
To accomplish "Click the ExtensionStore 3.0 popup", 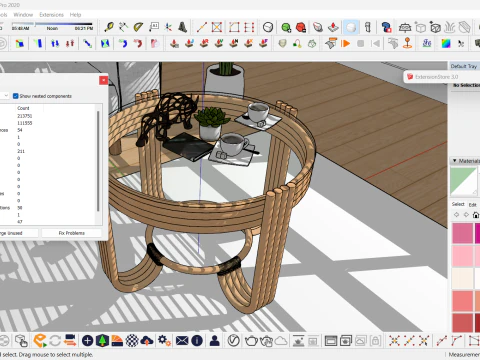I will point(442,77).
